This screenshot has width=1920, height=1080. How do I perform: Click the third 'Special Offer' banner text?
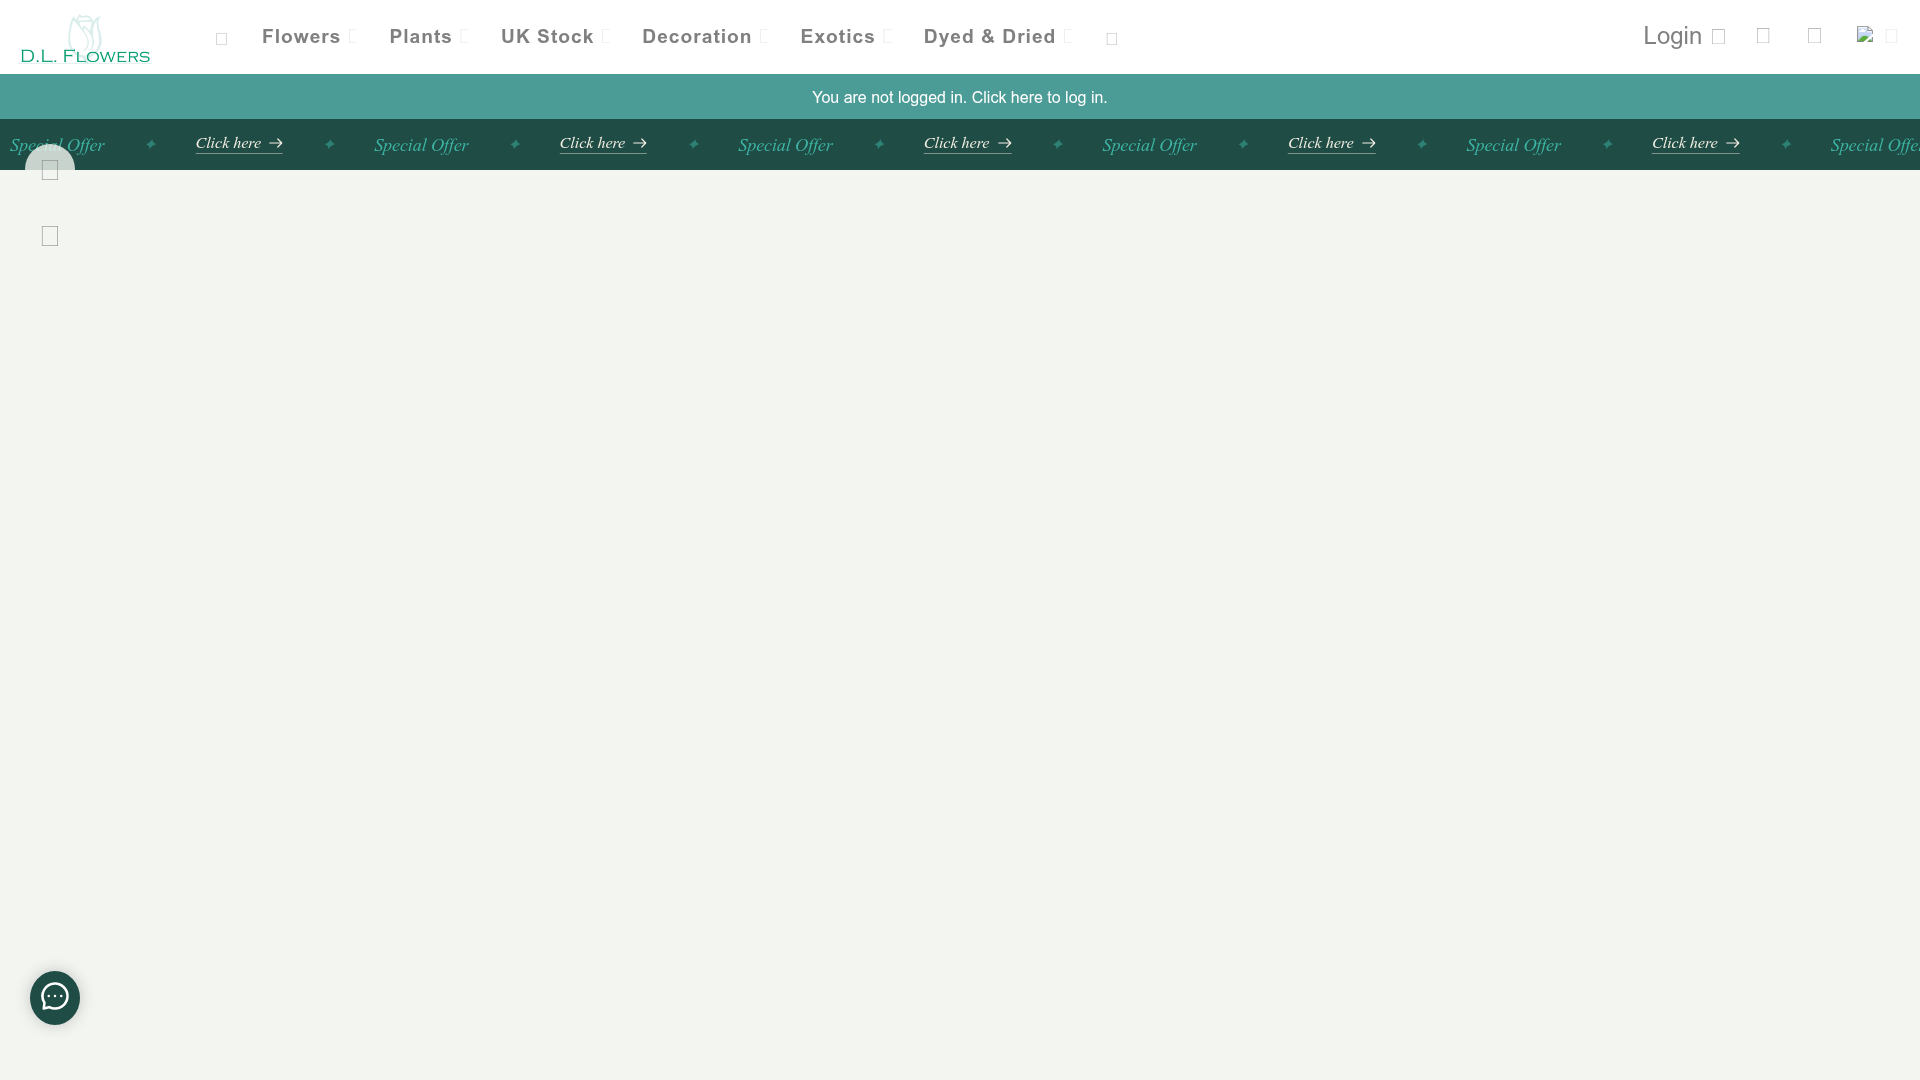click(x=785, y=145)
